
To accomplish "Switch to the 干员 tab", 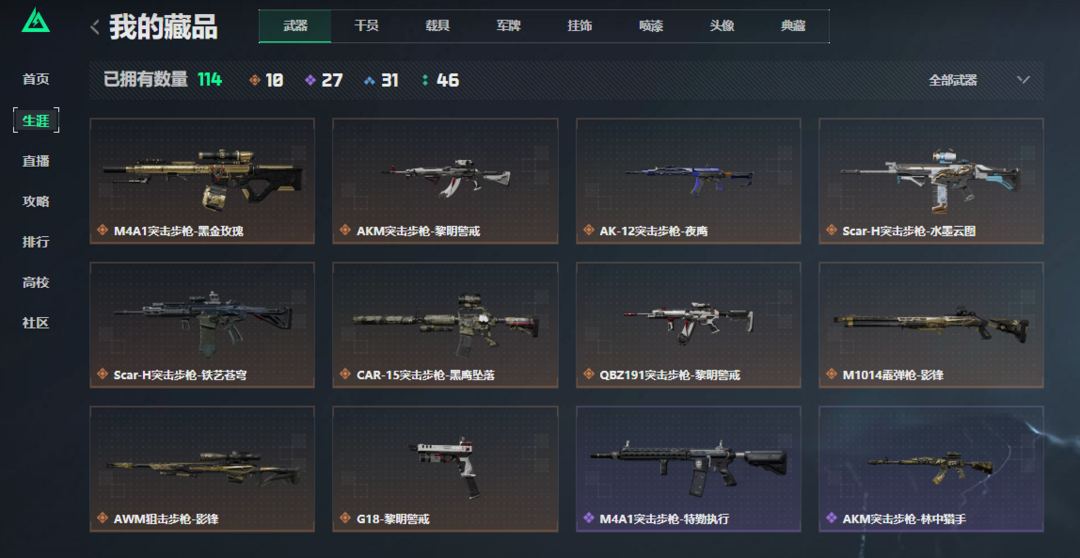I will 366,26.
